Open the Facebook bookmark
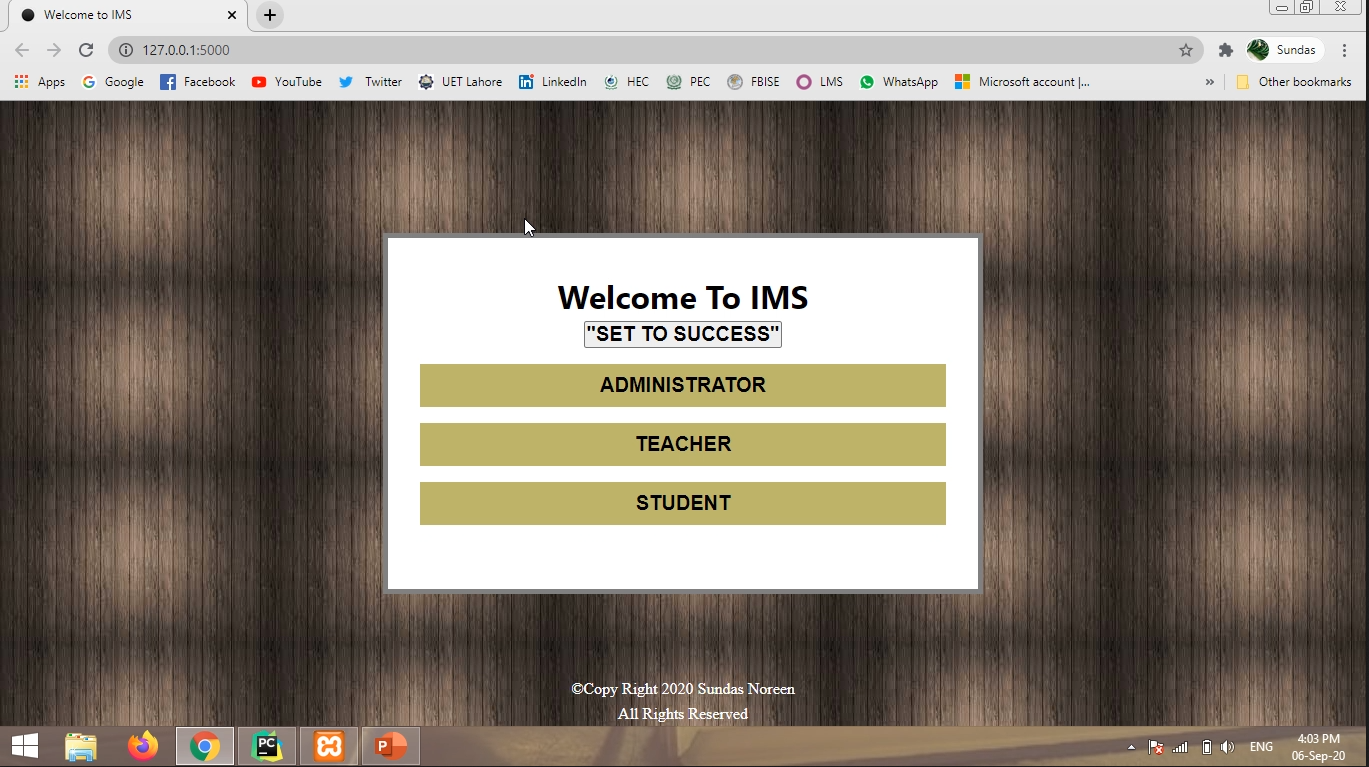 198,82
